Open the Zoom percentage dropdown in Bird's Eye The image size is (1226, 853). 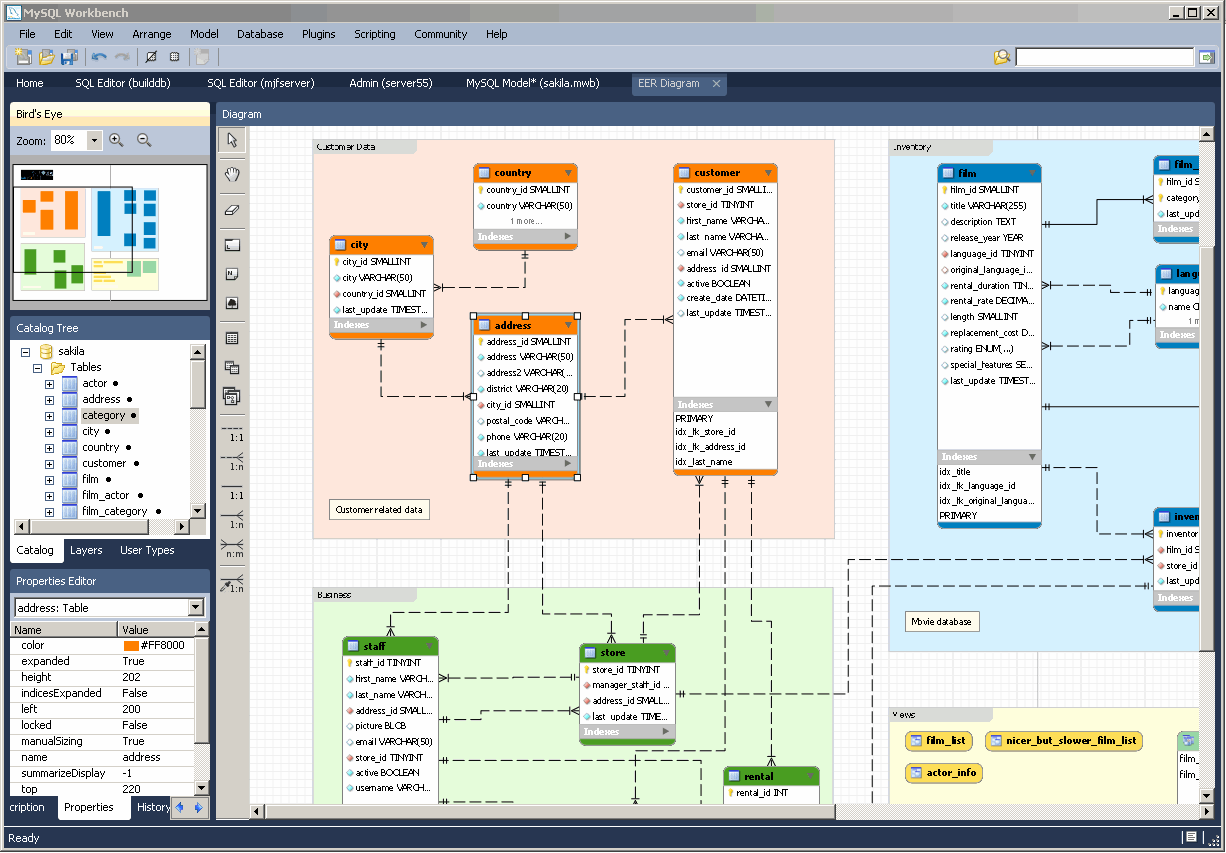[93, 140]
